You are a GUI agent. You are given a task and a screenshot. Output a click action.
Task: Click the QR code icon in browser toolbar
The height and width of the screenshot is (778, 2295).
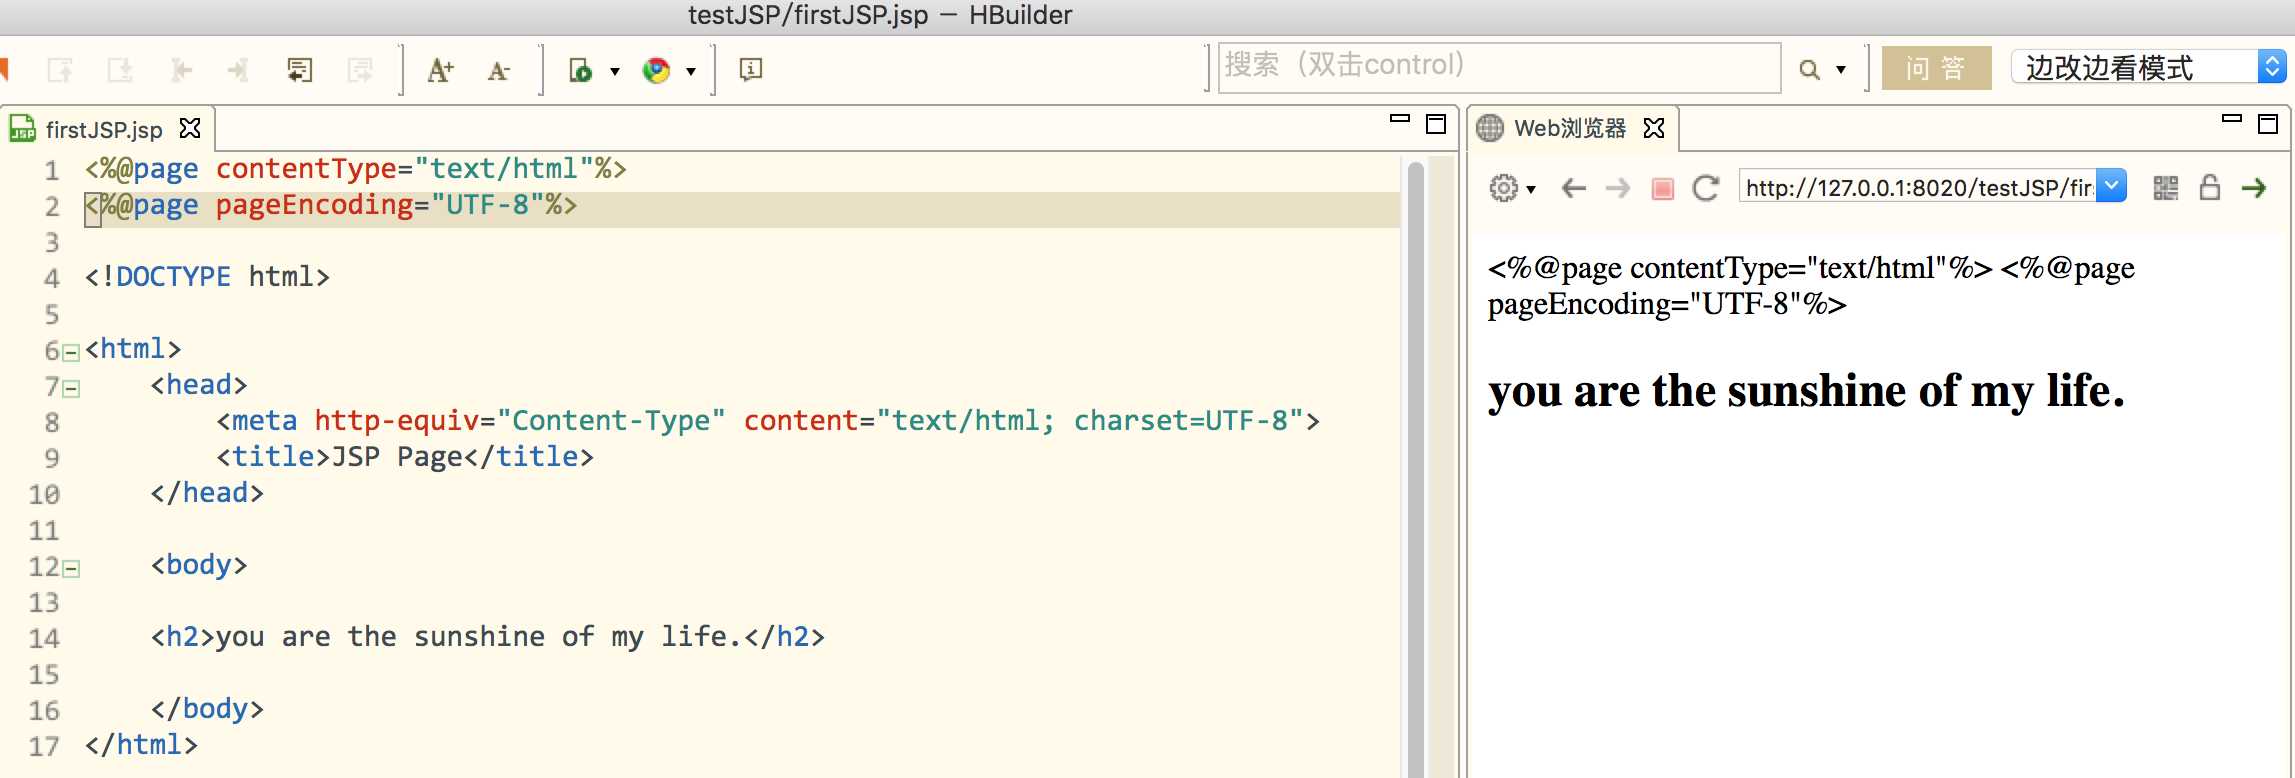2165,188
